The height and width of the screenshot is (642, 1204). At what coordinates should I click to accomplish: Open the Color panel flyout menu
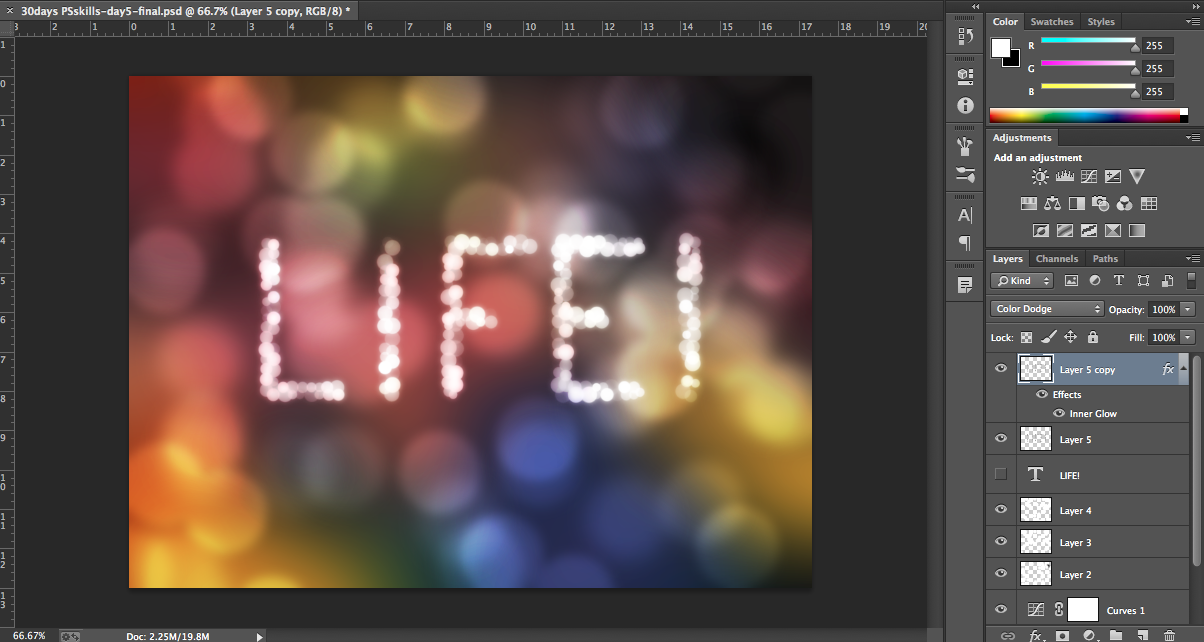(1193, 22)
